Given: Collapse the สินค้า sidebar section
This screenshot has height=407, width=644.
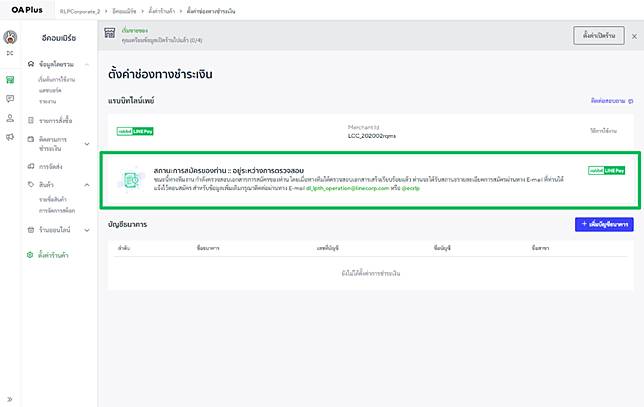Looking at the screenshot, I should pos(87,186).
